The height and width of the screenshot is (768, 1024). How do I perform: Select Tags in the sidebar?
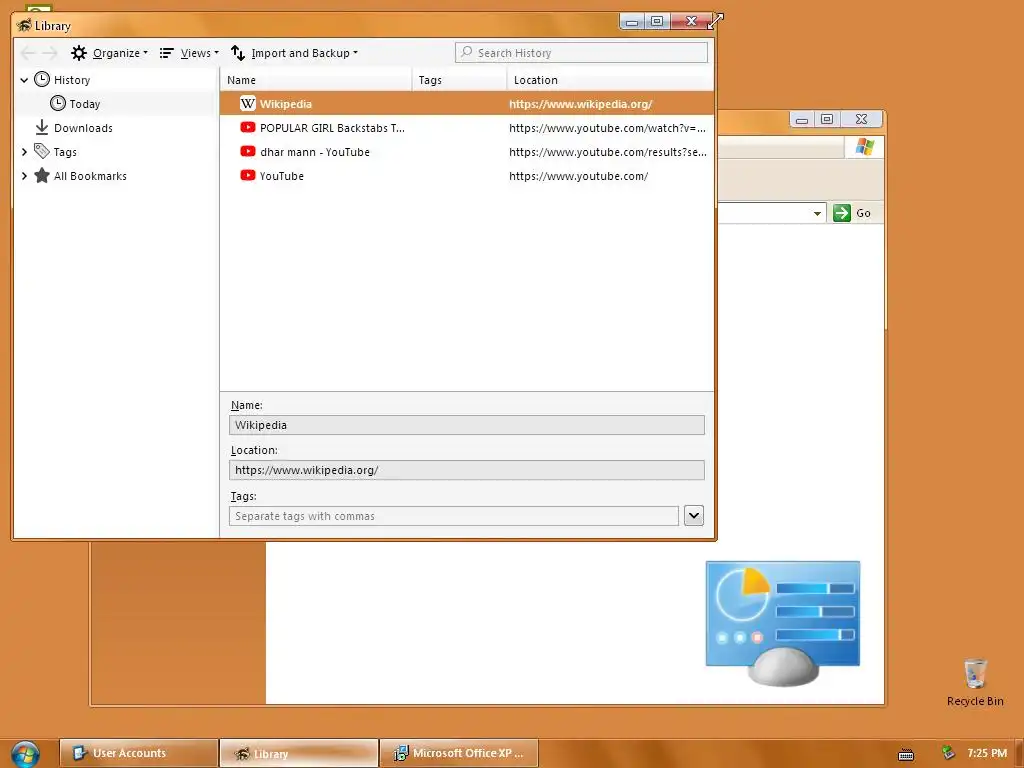pos(65,152)
